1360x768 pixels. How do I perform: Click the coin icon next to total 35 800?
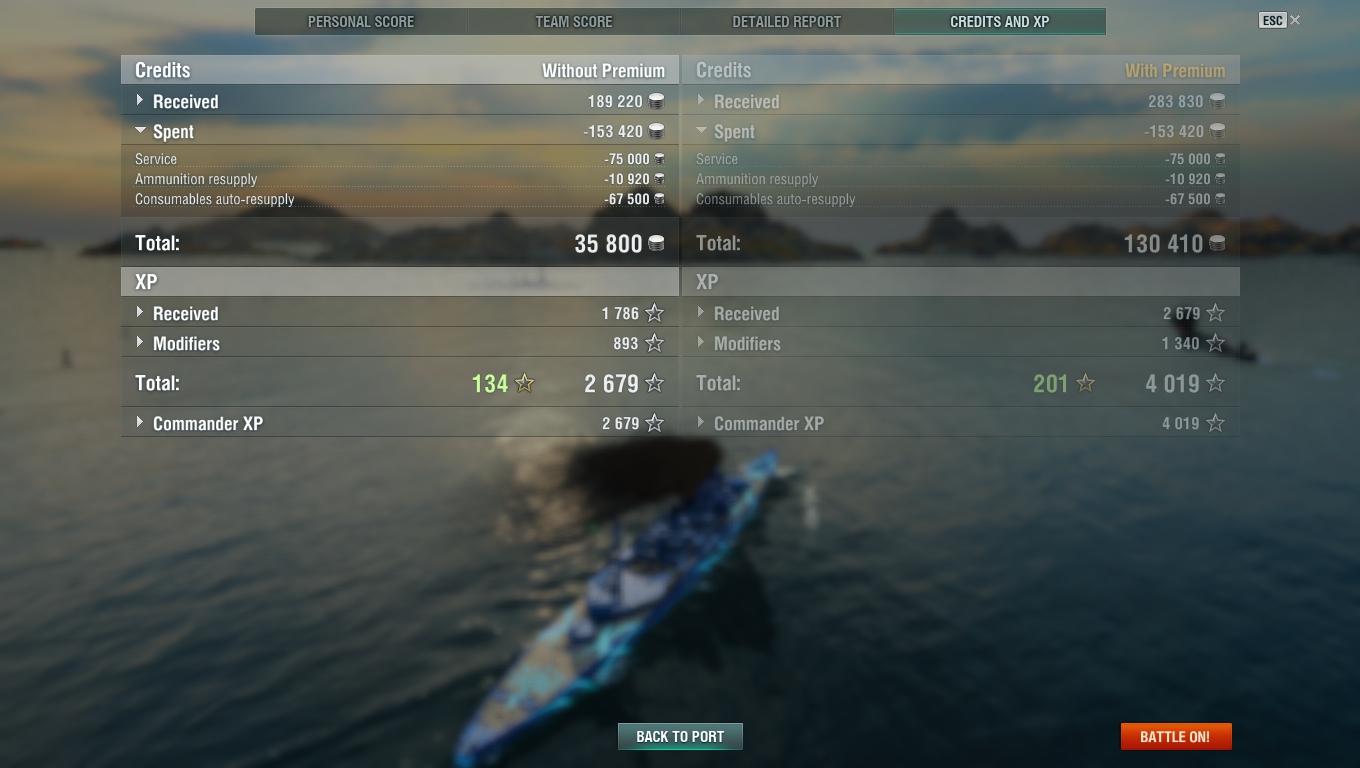(656, 243)
